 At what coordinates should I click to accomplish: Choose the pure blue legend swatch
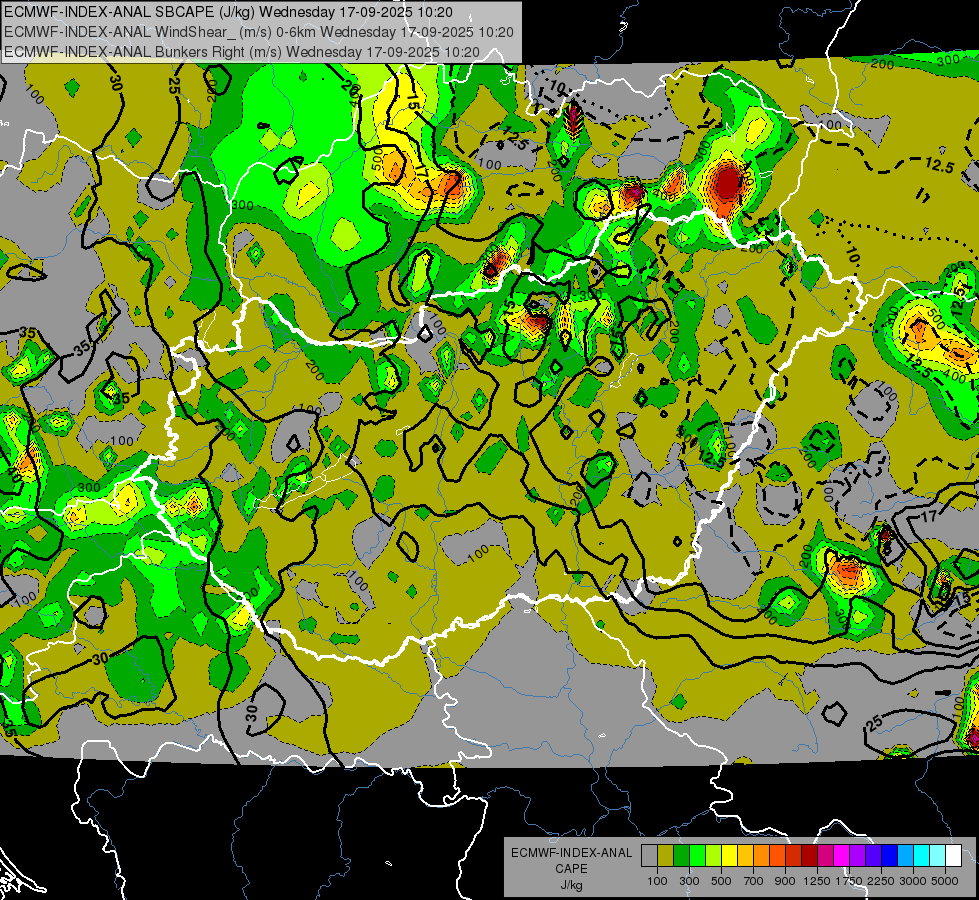tap(889, 856)
